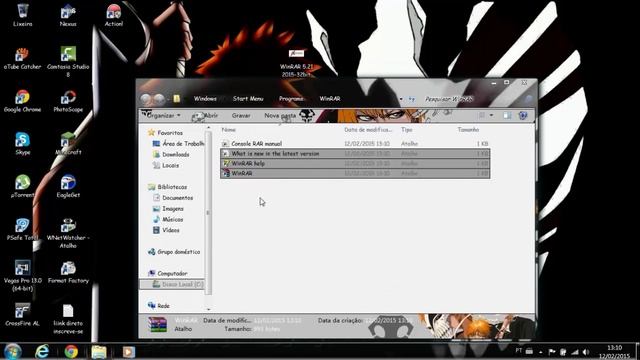Open Documentos library in sidebar
The image size is (640, 360).
(173, 198)
